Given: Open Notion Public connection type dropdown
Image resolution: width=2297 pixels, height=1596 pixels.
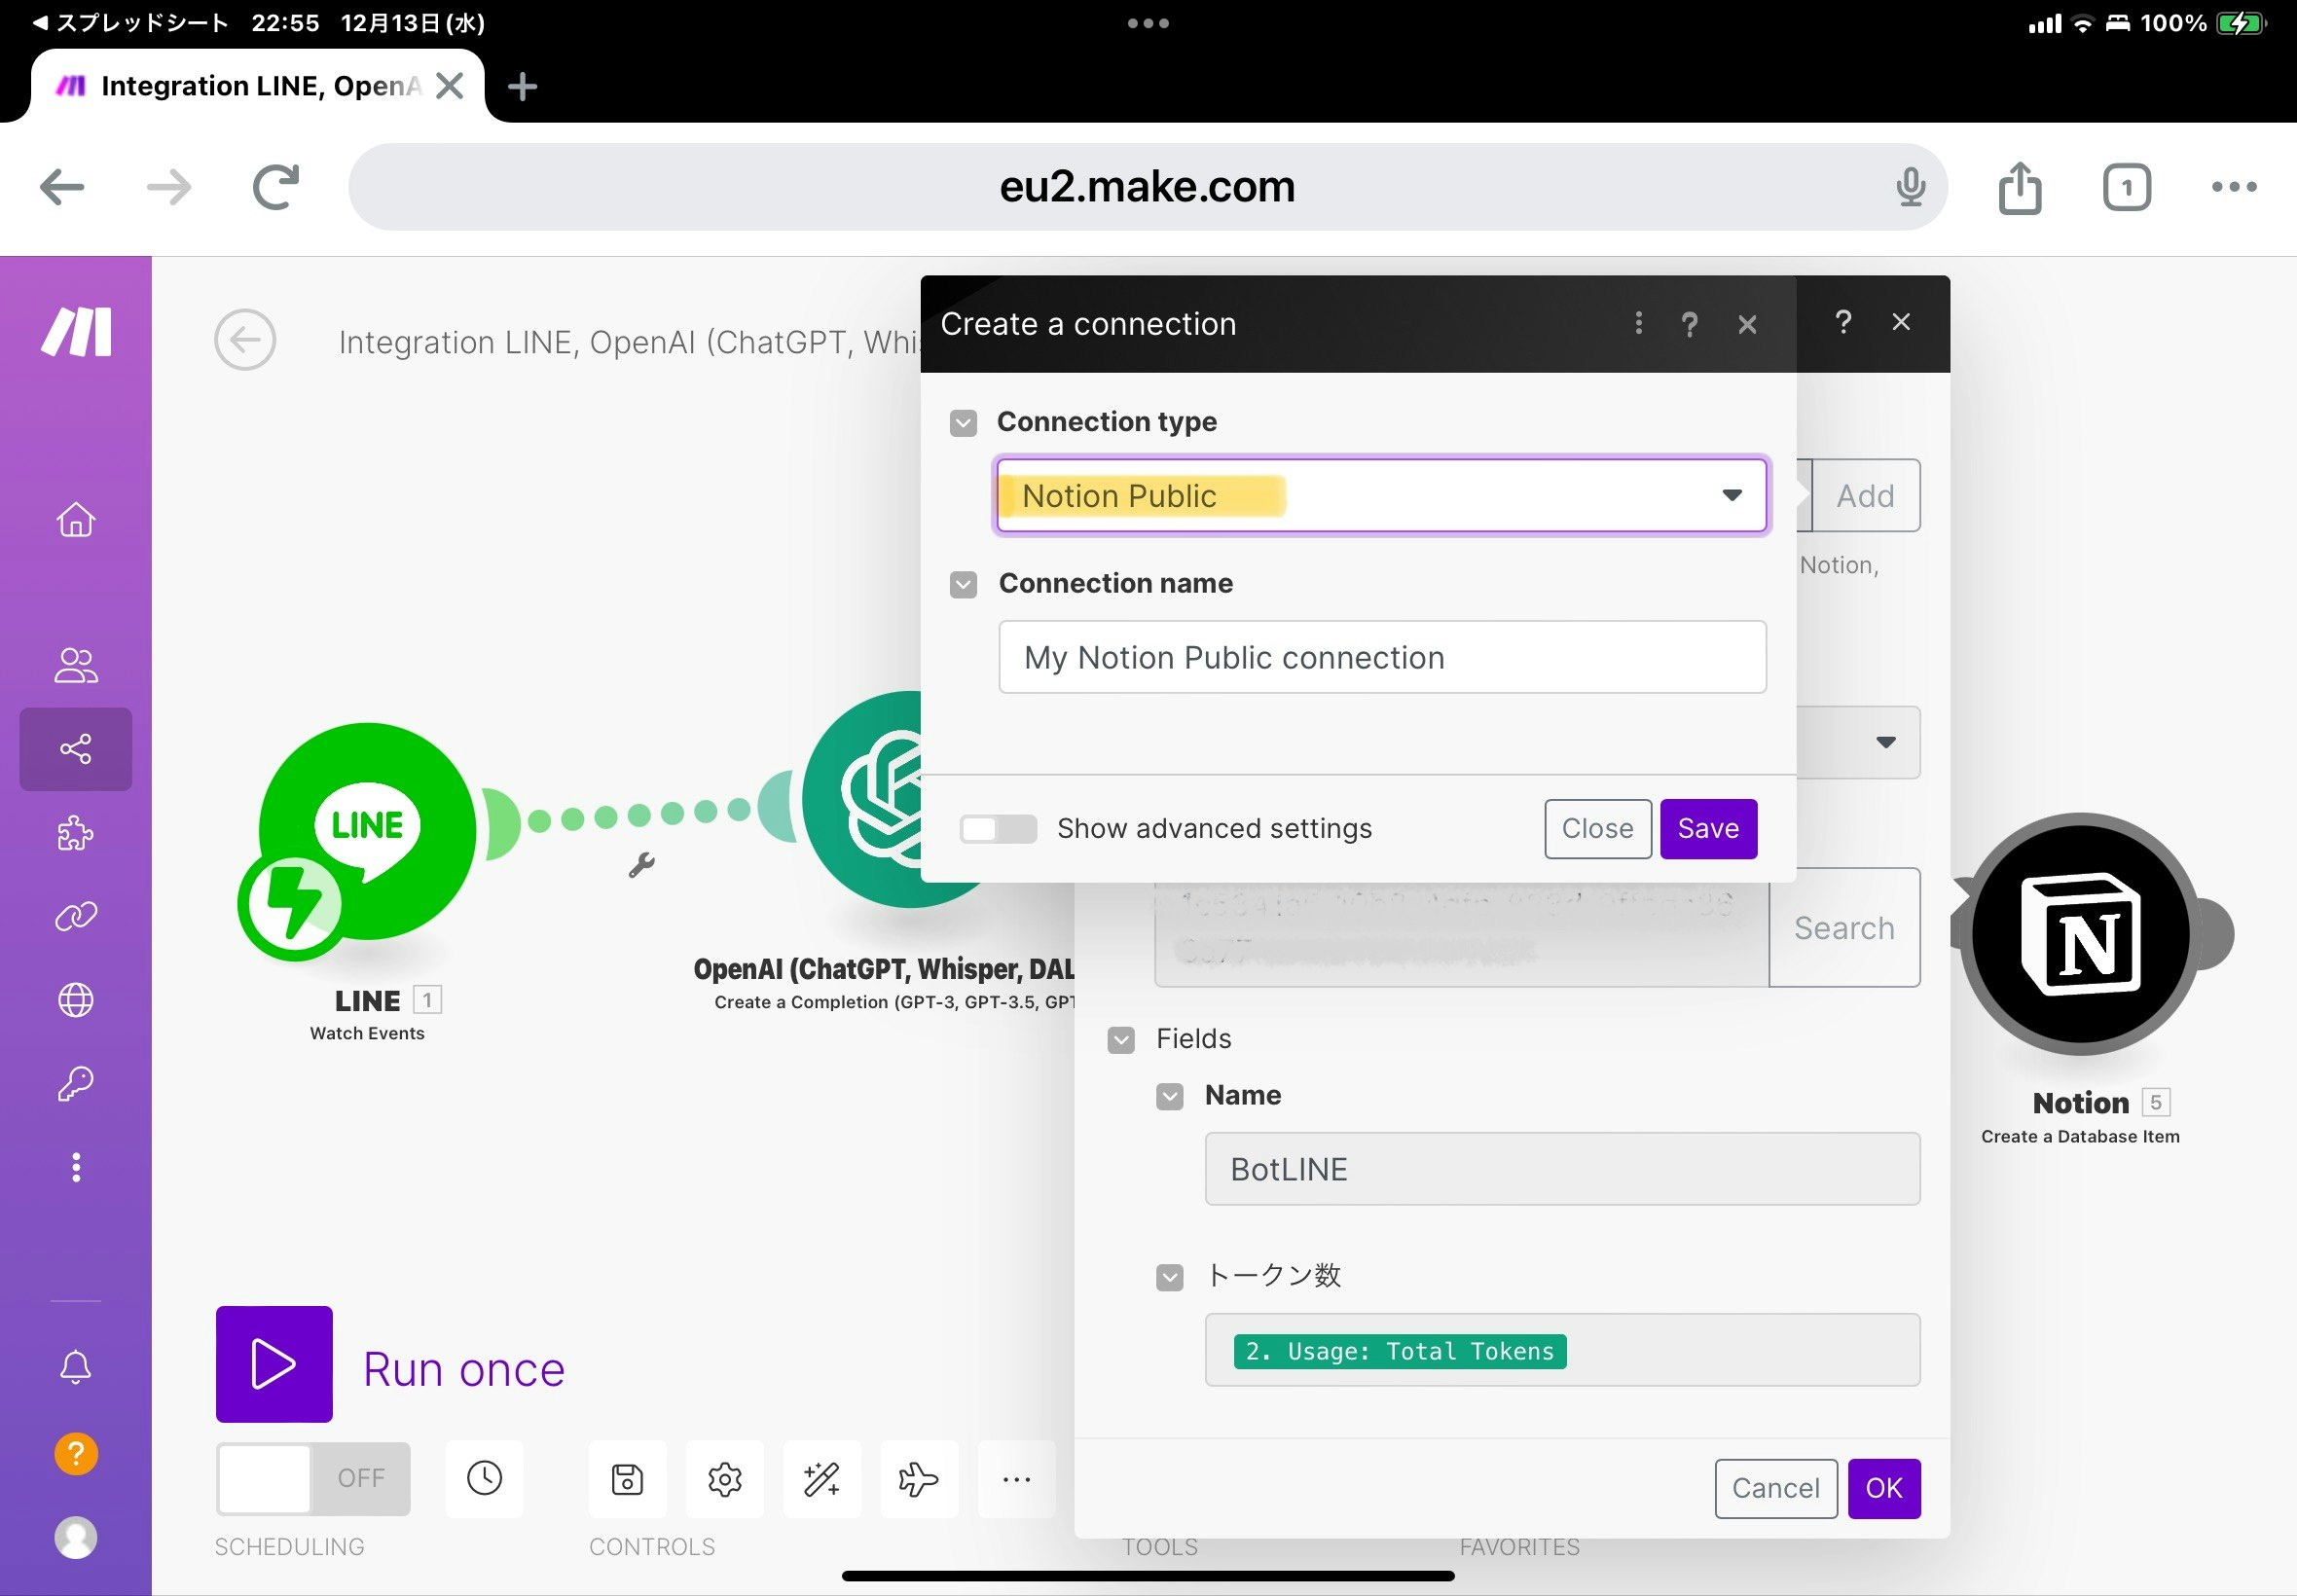Looking at the screenshot, I should point(1381,496).
